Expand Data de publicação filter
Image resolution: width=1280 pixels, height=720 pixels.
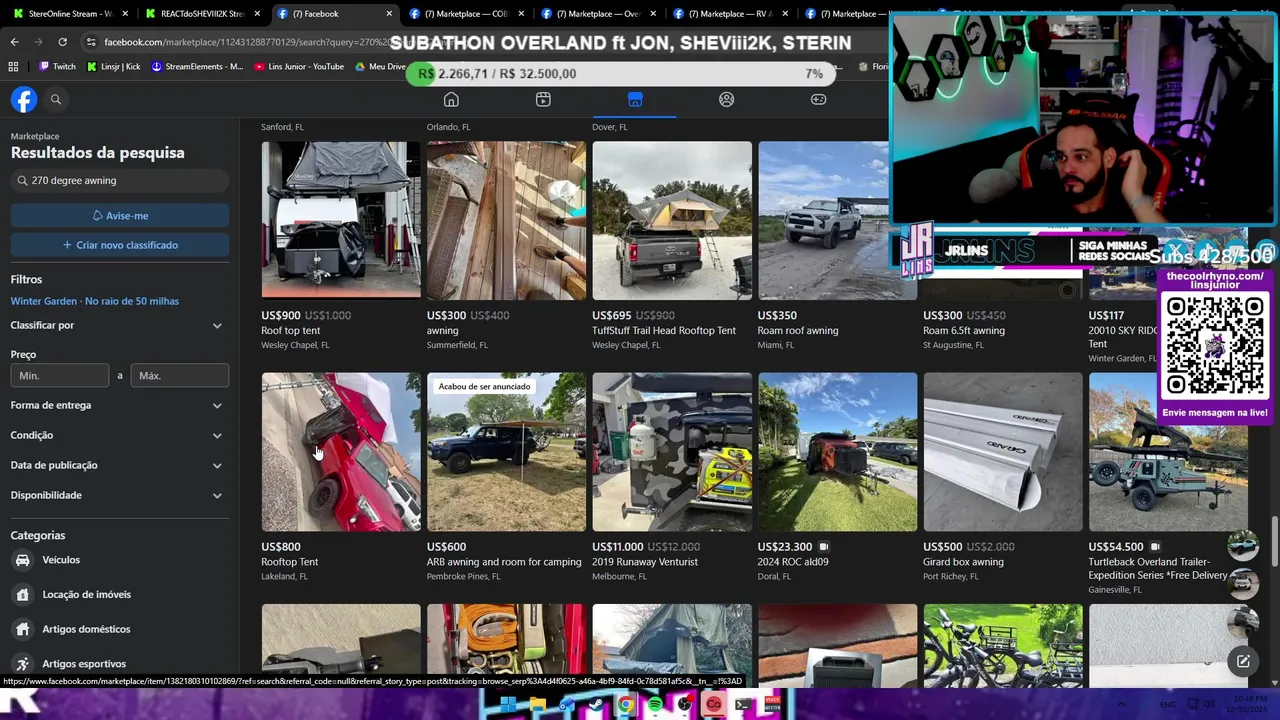coord(118,465)
